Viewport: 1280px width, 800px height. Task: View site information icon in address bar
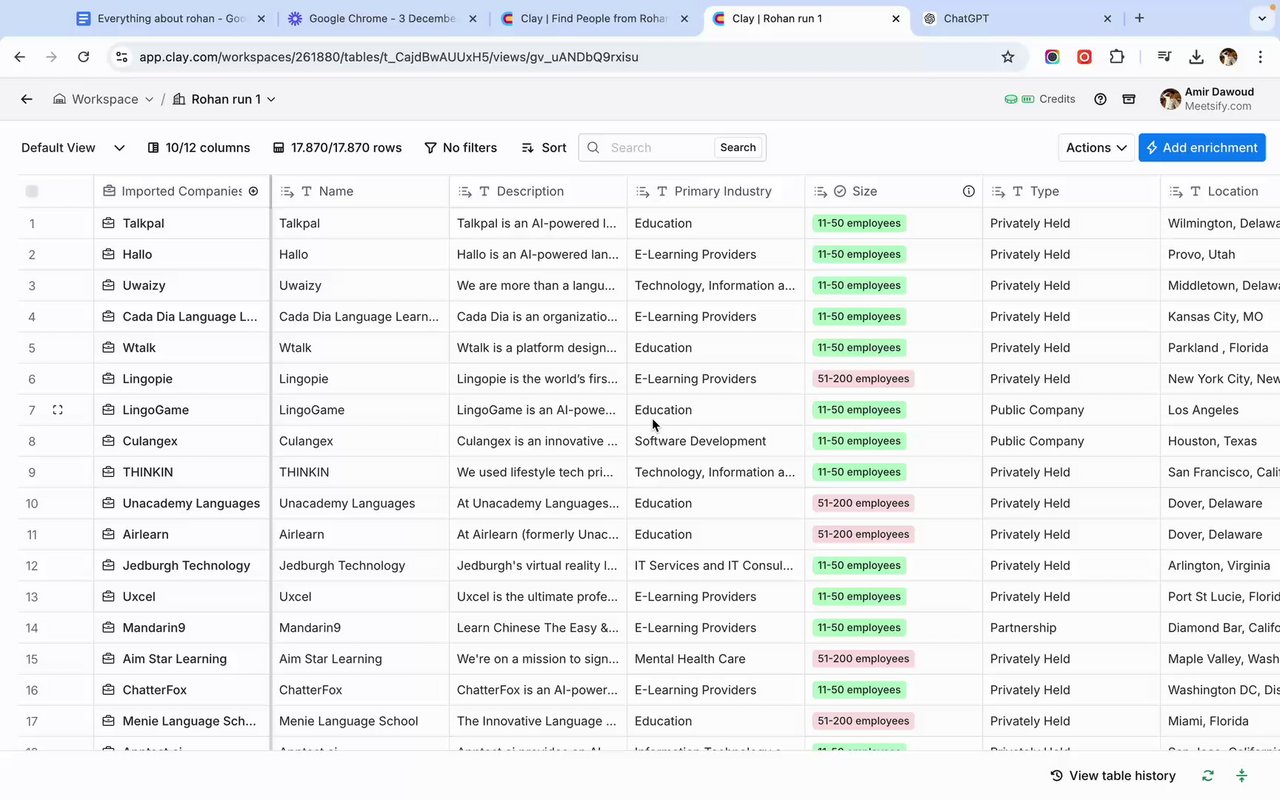coord(121,57)
